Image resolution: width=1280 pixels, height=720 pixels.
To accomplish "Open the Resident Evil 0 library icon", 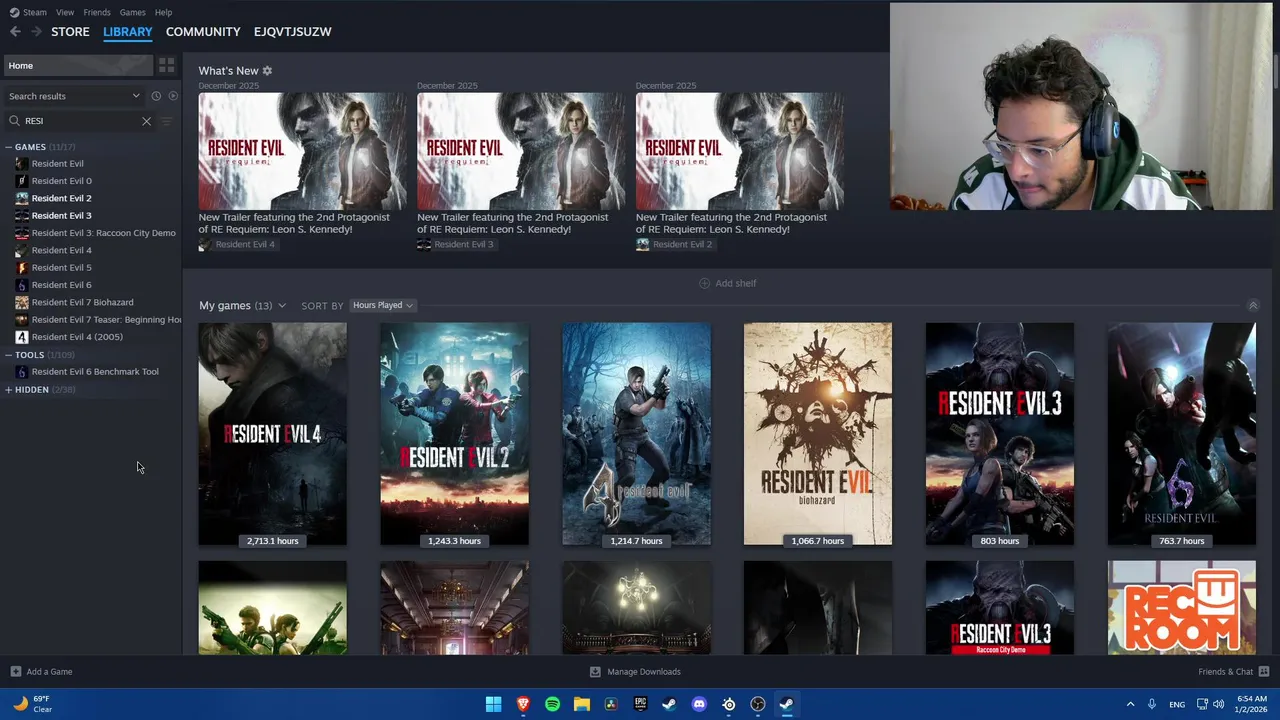I will click(x=22, y=181).
